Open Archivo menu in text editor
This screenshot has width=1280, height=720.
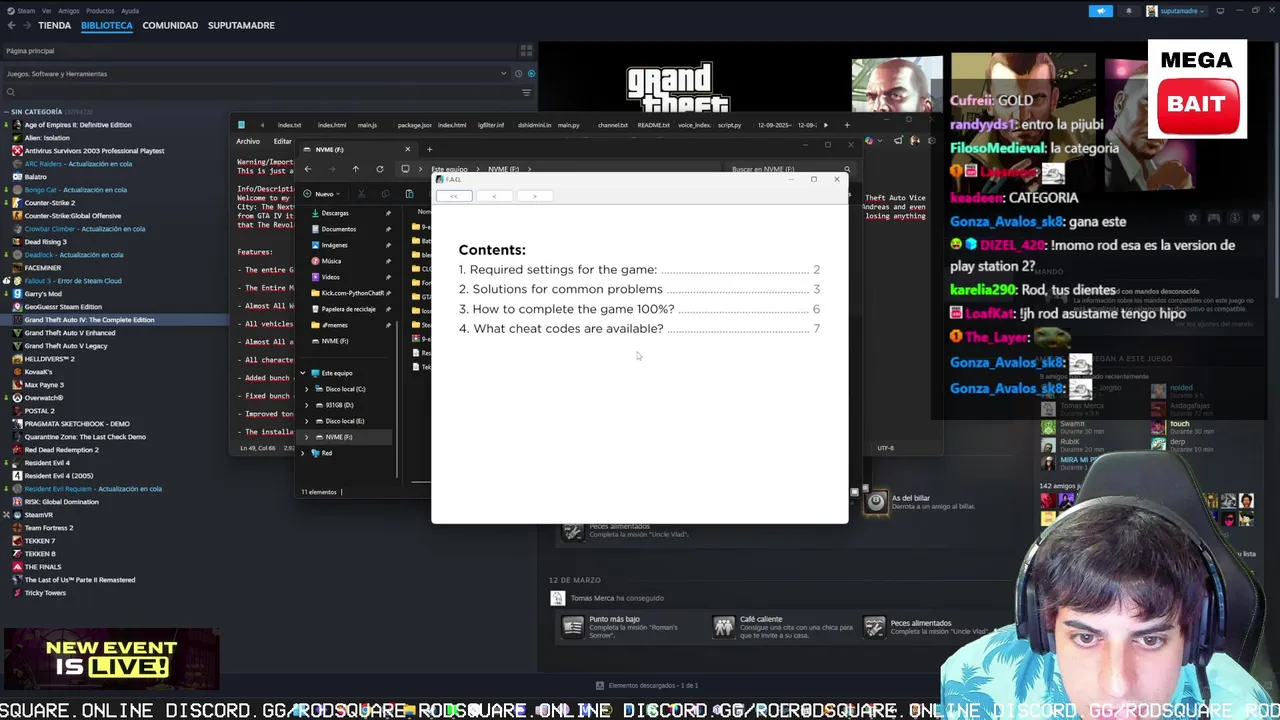coord(248,142)
